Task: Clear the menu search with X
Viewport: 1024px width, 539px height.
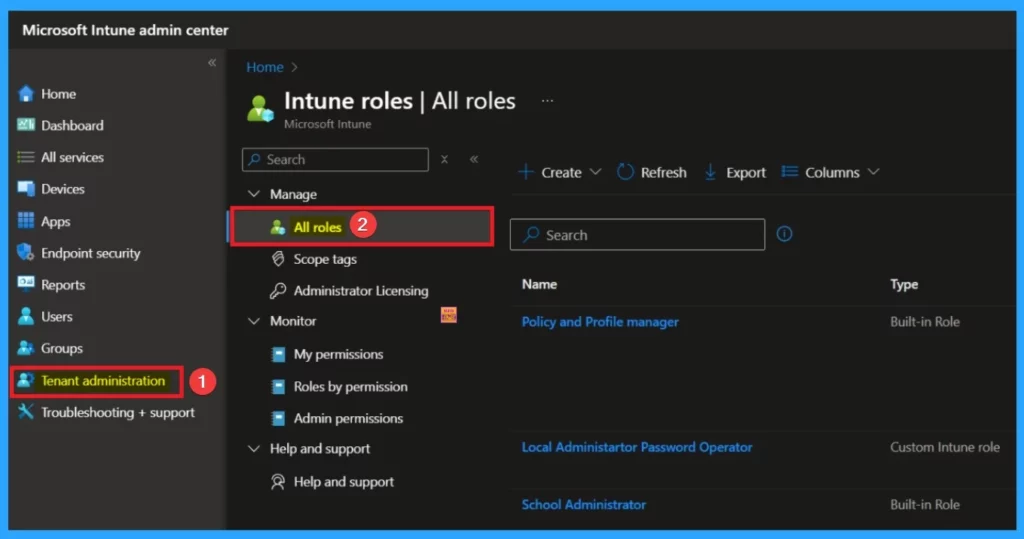Action: [x=444, y=159]
